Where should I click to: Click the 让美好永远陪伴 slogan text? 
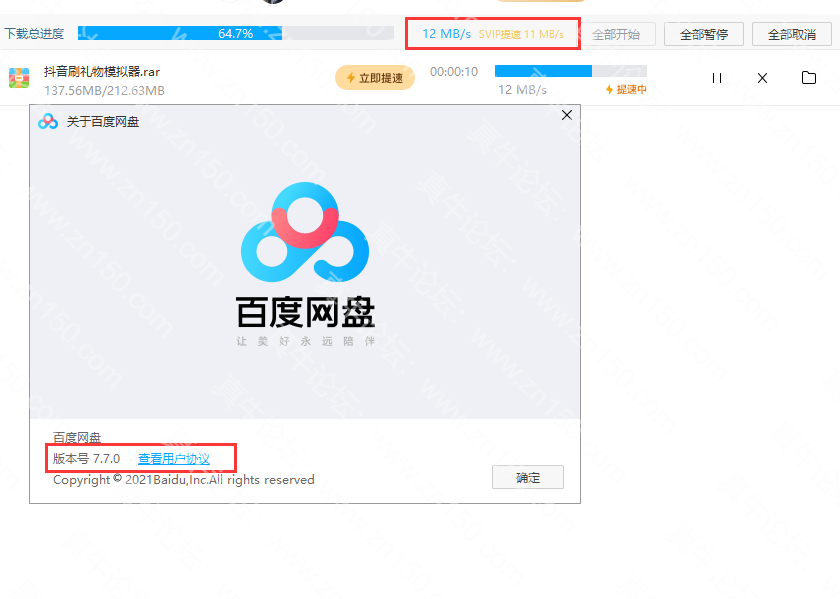[x=305, y=341]
